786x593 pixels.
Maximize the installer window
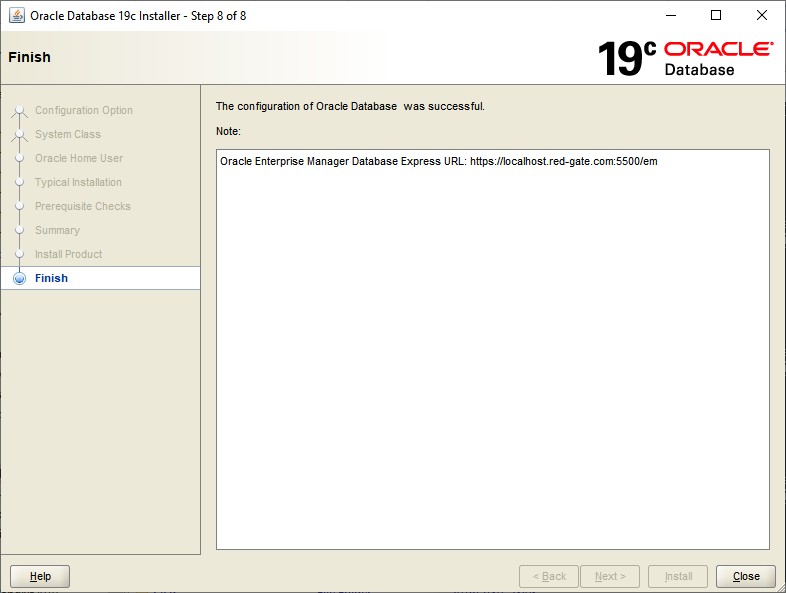point(716,16)
